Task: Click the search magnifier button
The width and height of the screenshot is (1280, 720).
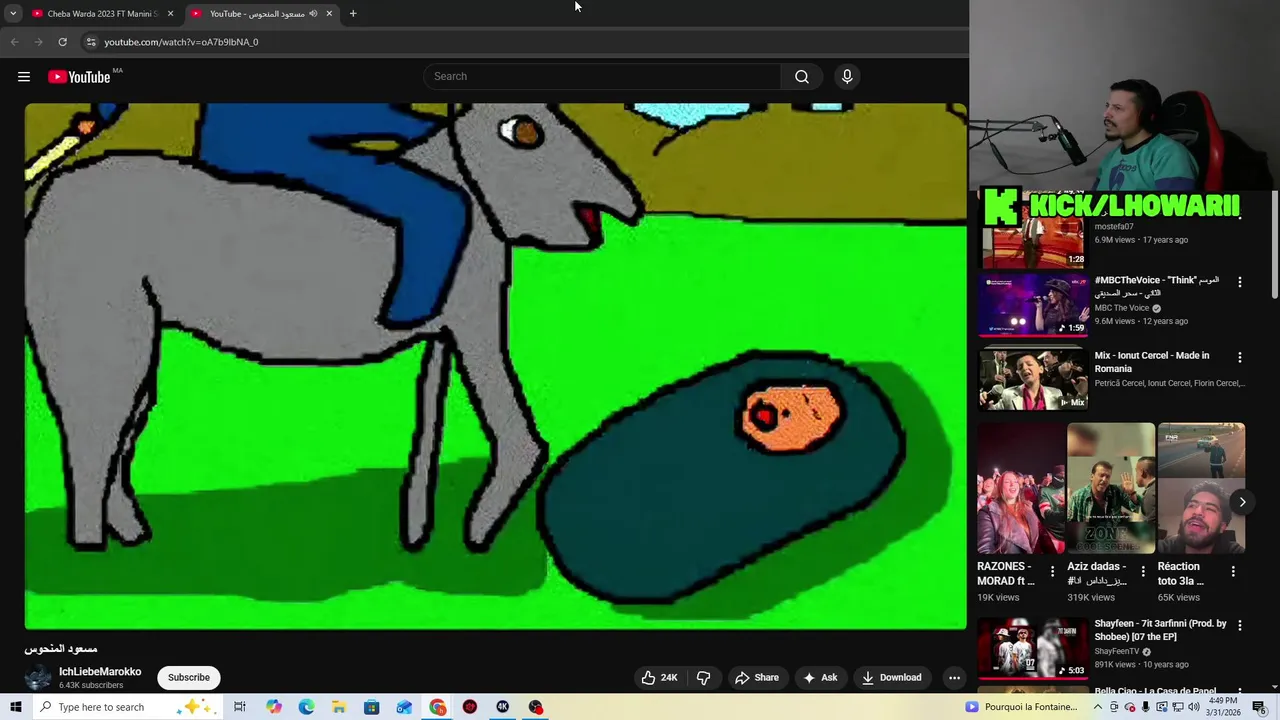Action: pos(802,76)
